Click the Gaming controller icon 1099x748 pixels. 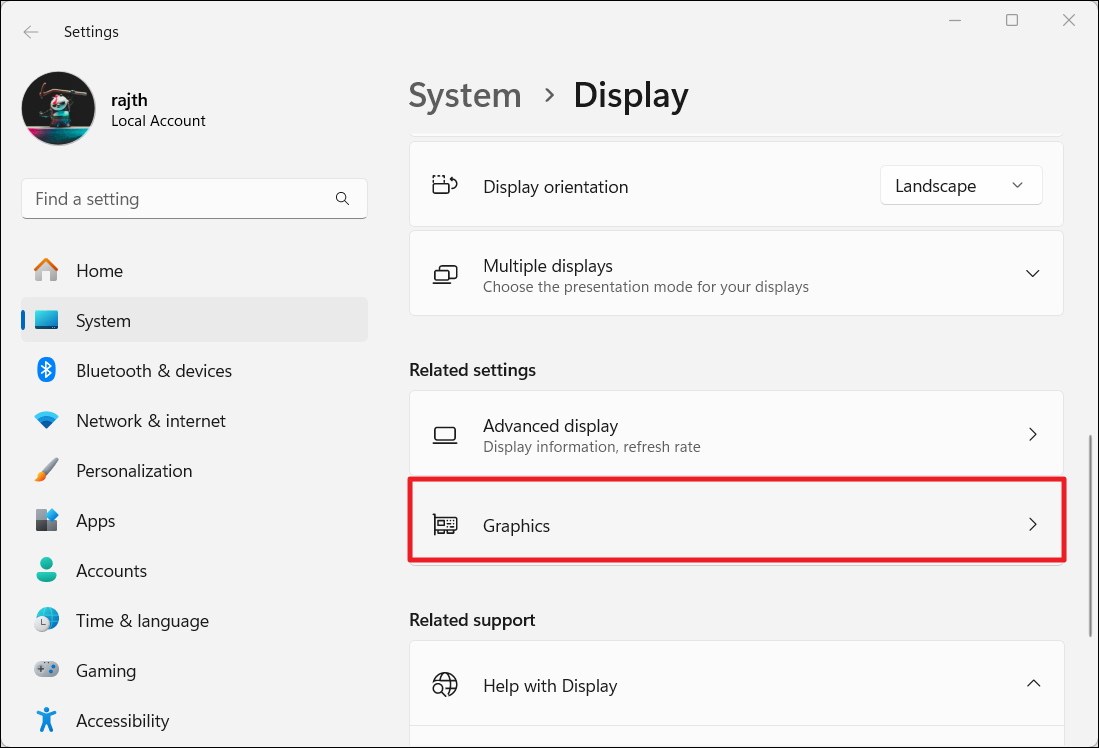46,671
